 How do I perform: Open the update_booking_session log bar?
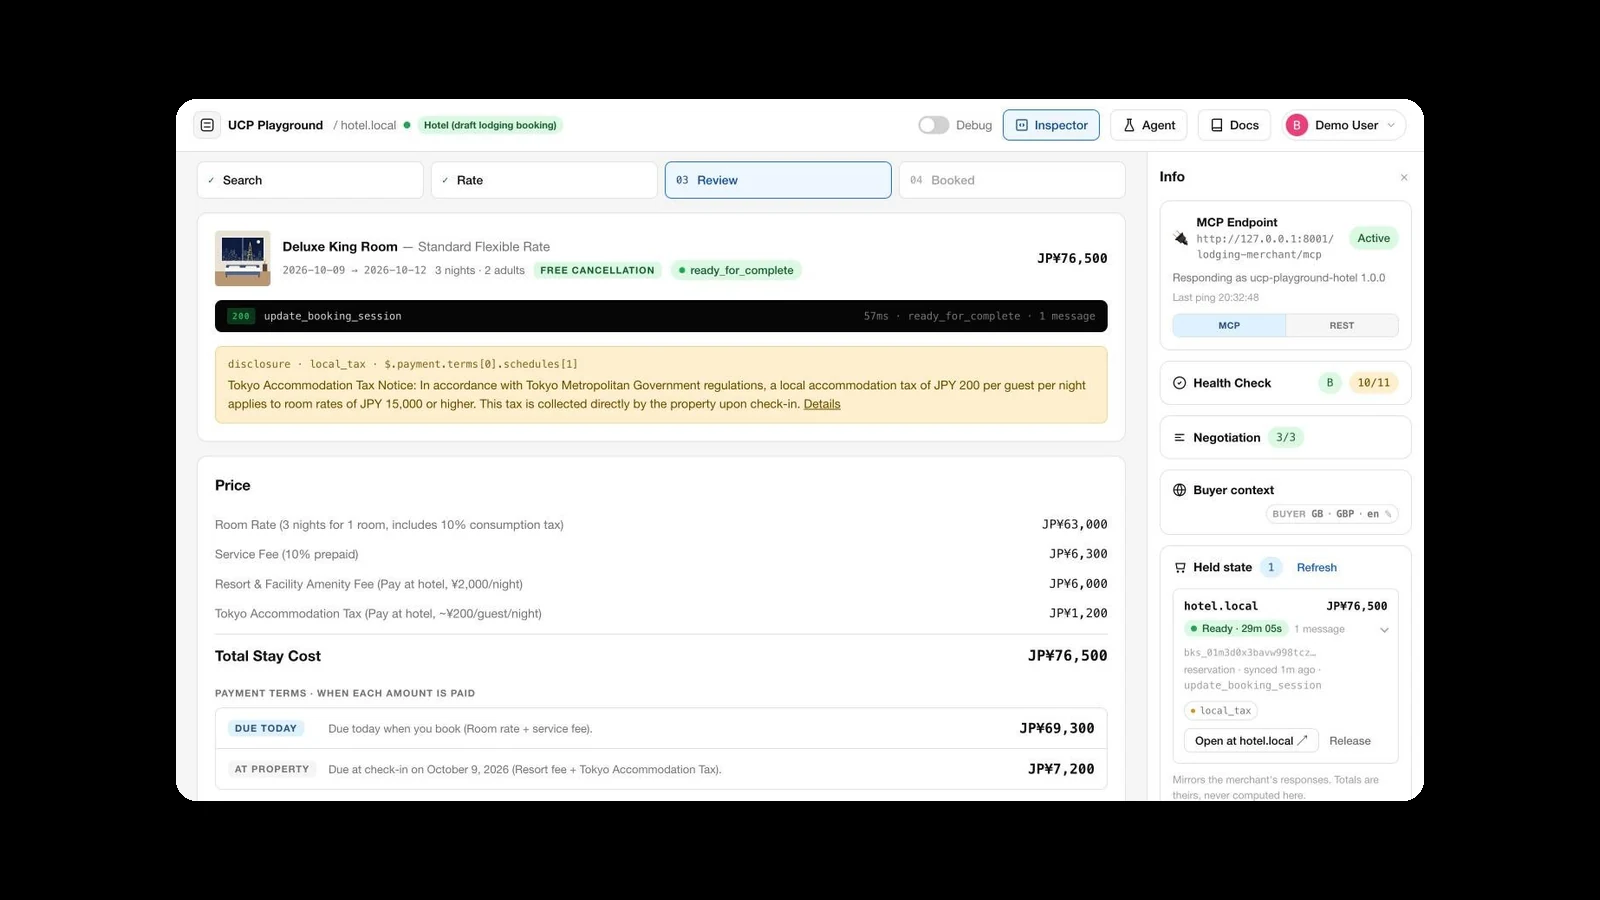click(661, 316)
